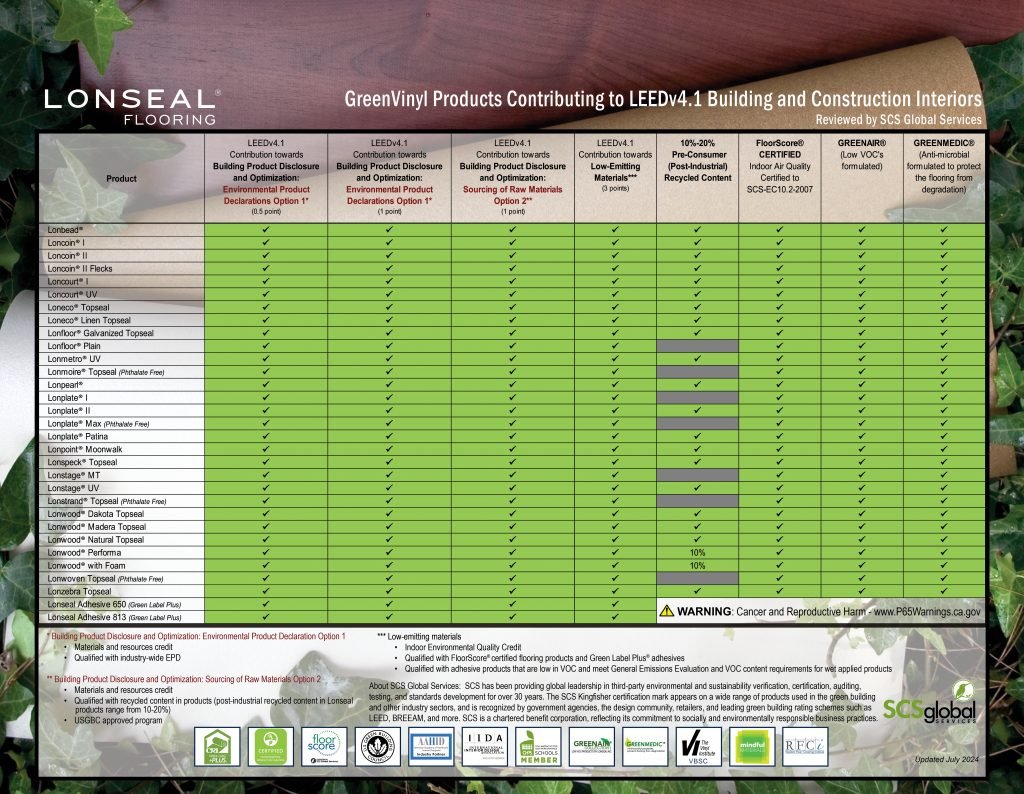Click the Lonseal Flooring logo

(x=133, y=107)
